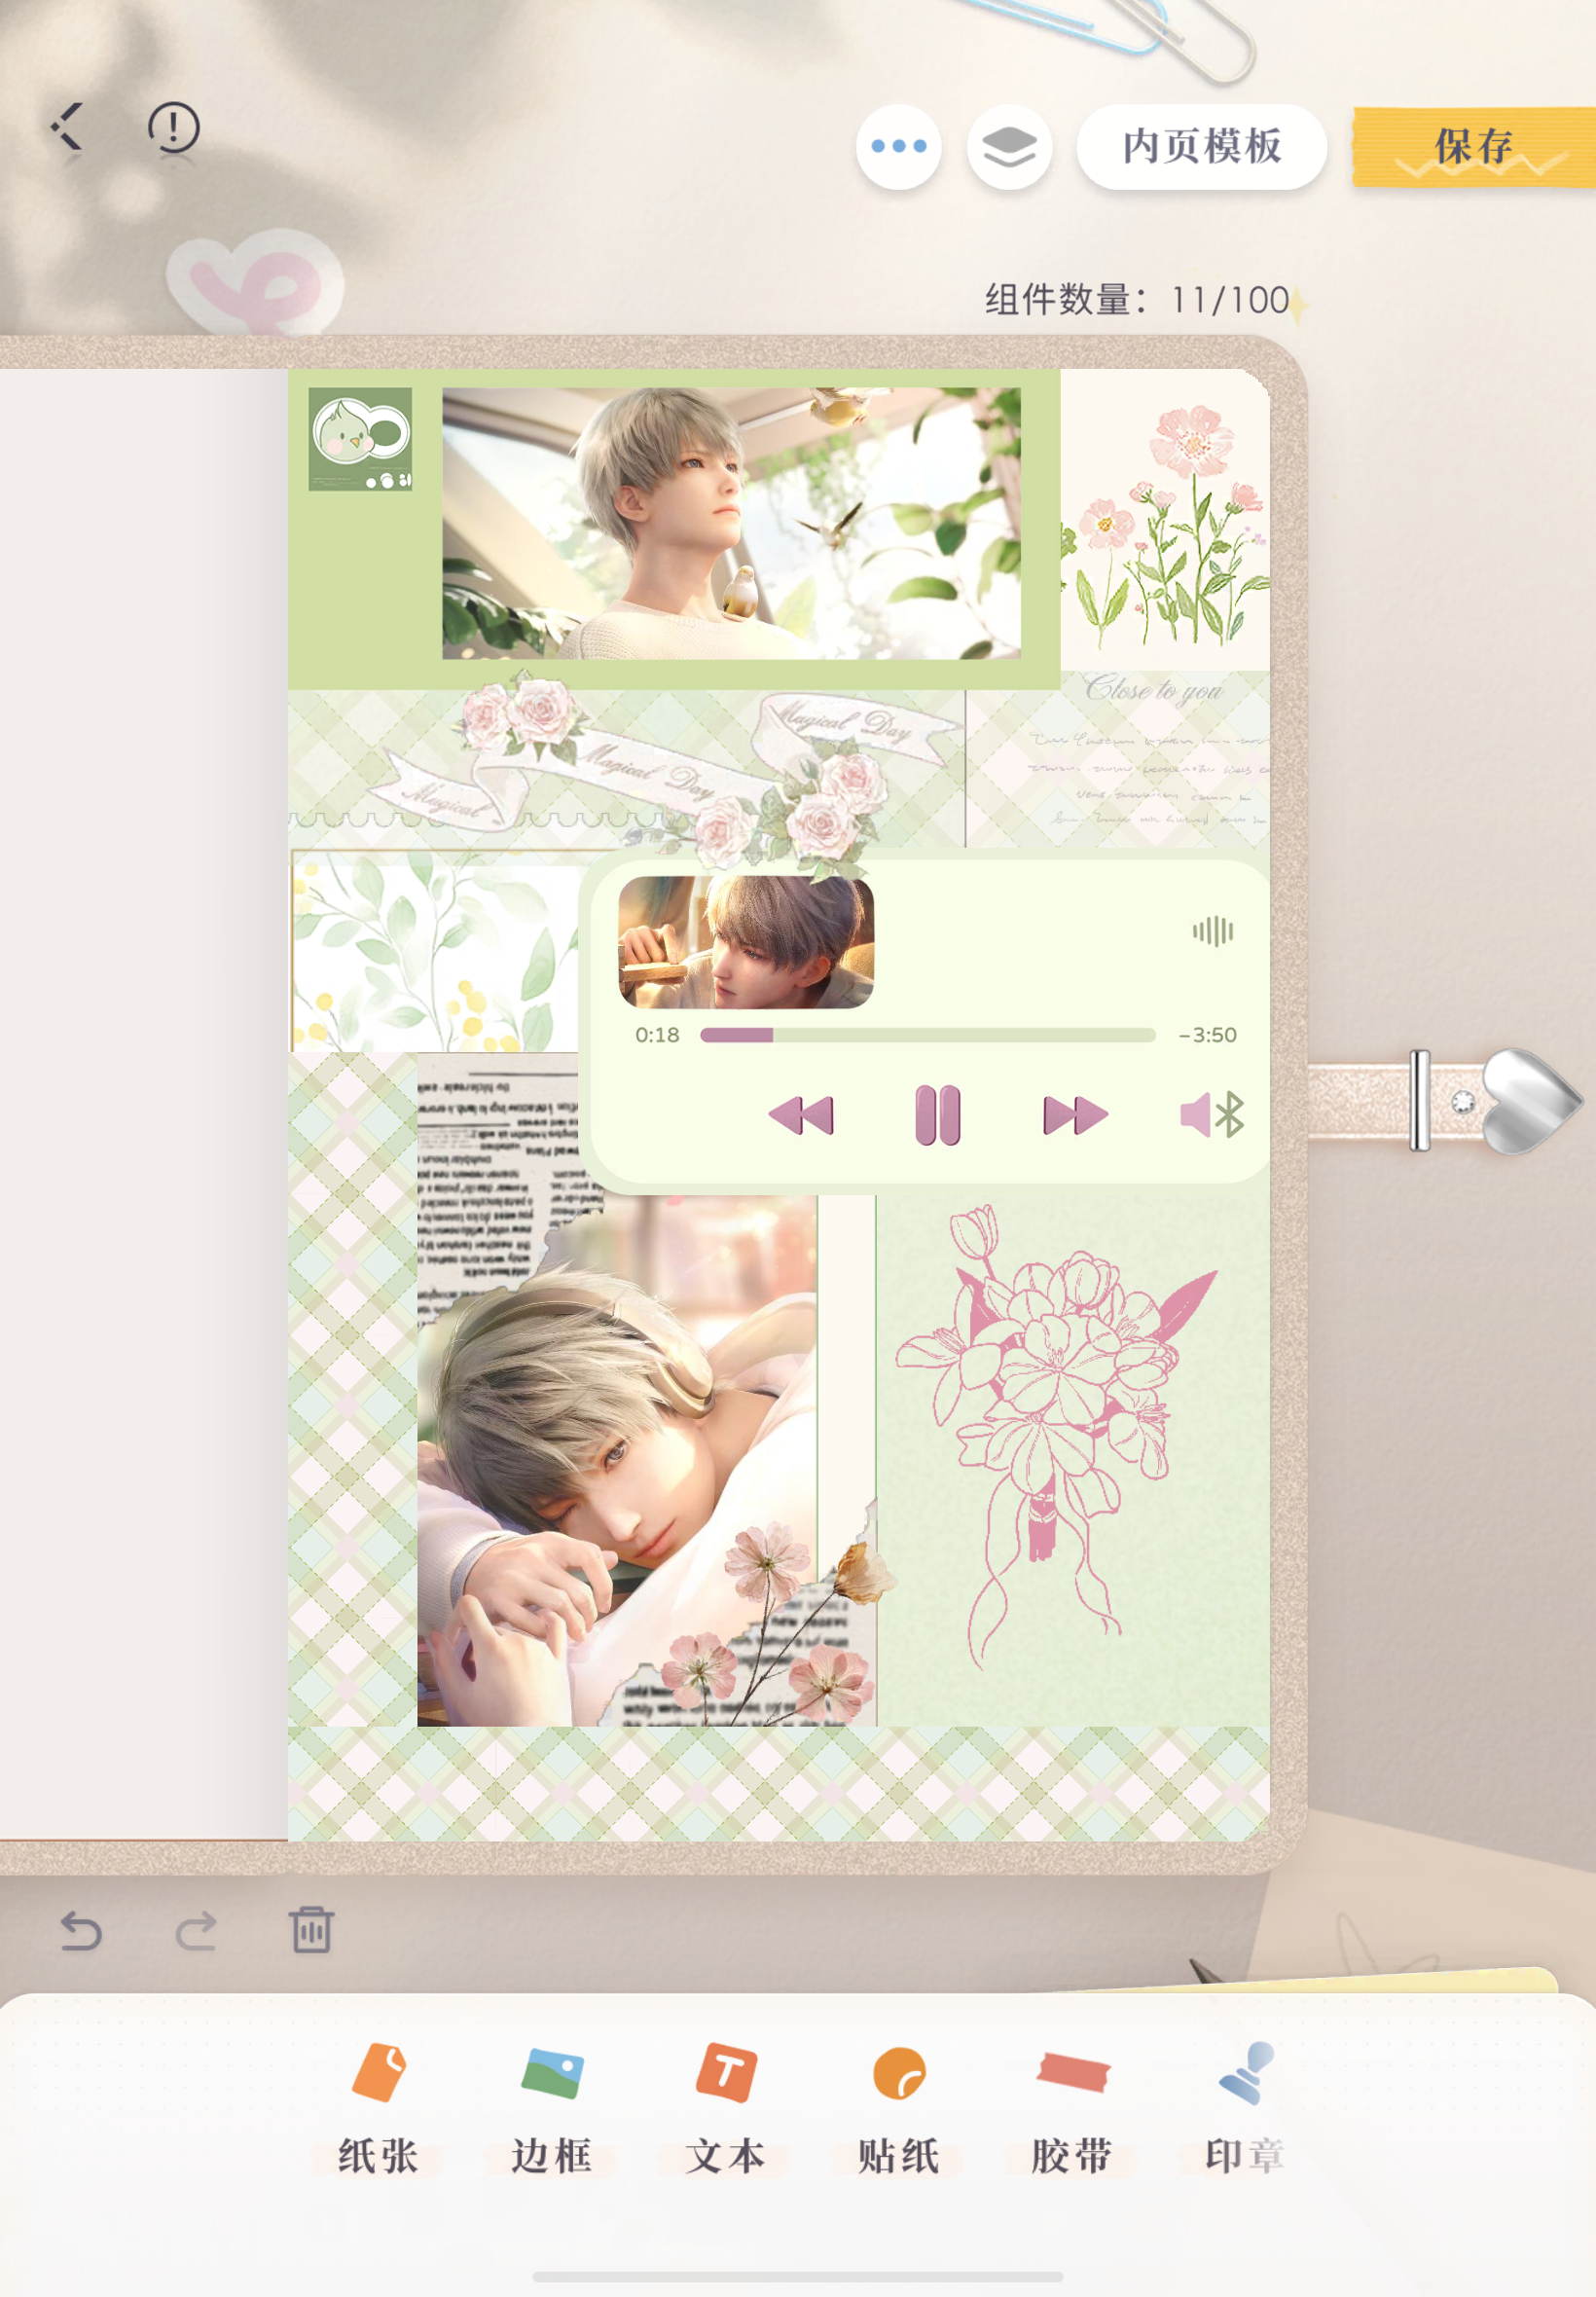Select the portrait photo with headphones
The height and width of the screenshot is (2297, 1596).
coord(617,1461)
